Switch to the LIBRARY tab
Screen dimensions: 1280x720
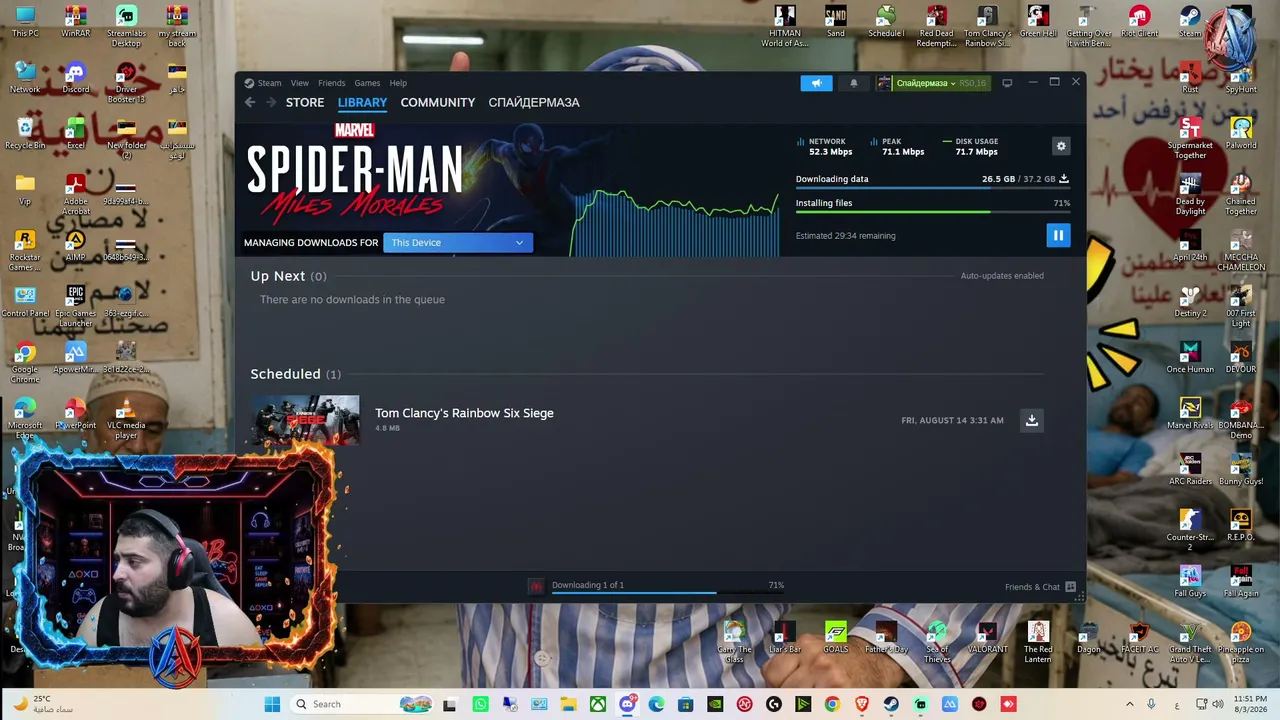(x=362, y=102)
